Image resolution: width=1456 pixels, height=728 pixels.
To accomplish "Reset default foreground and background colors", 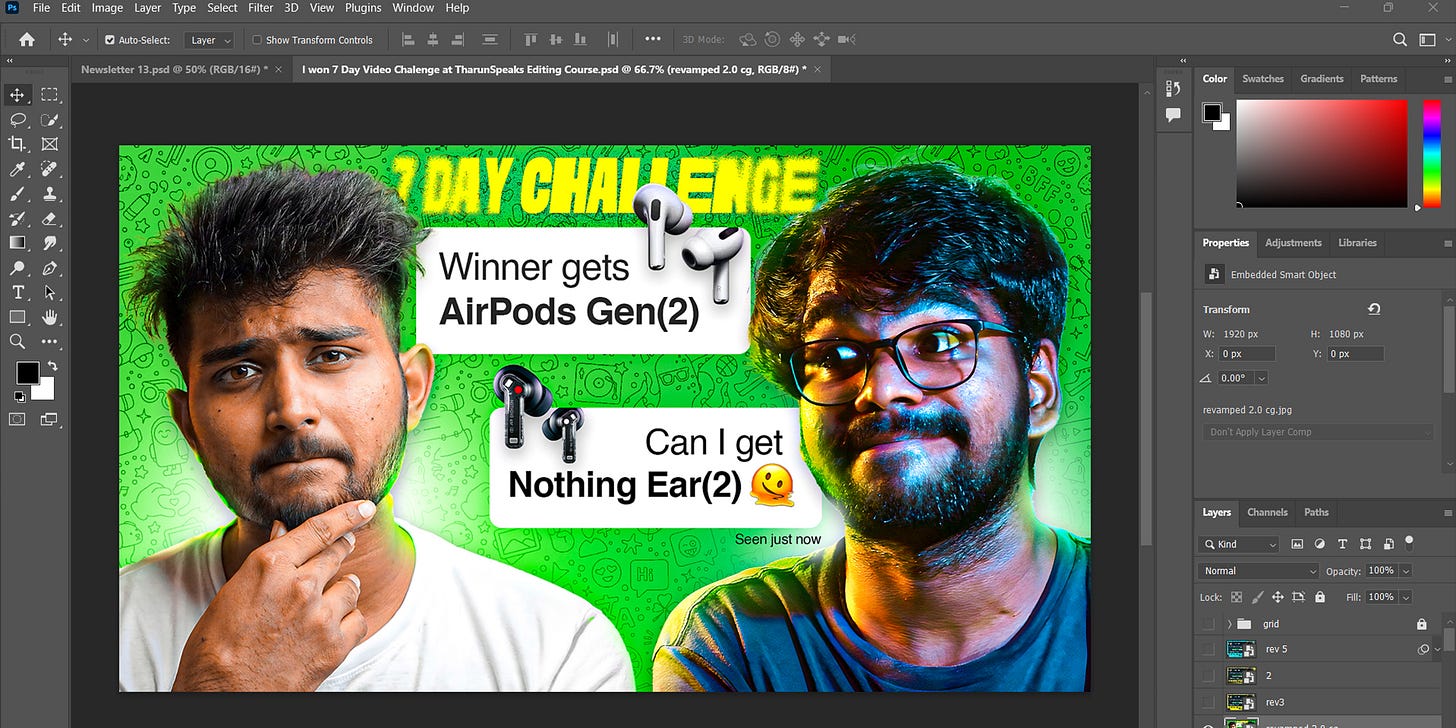I will pos(19,397).
